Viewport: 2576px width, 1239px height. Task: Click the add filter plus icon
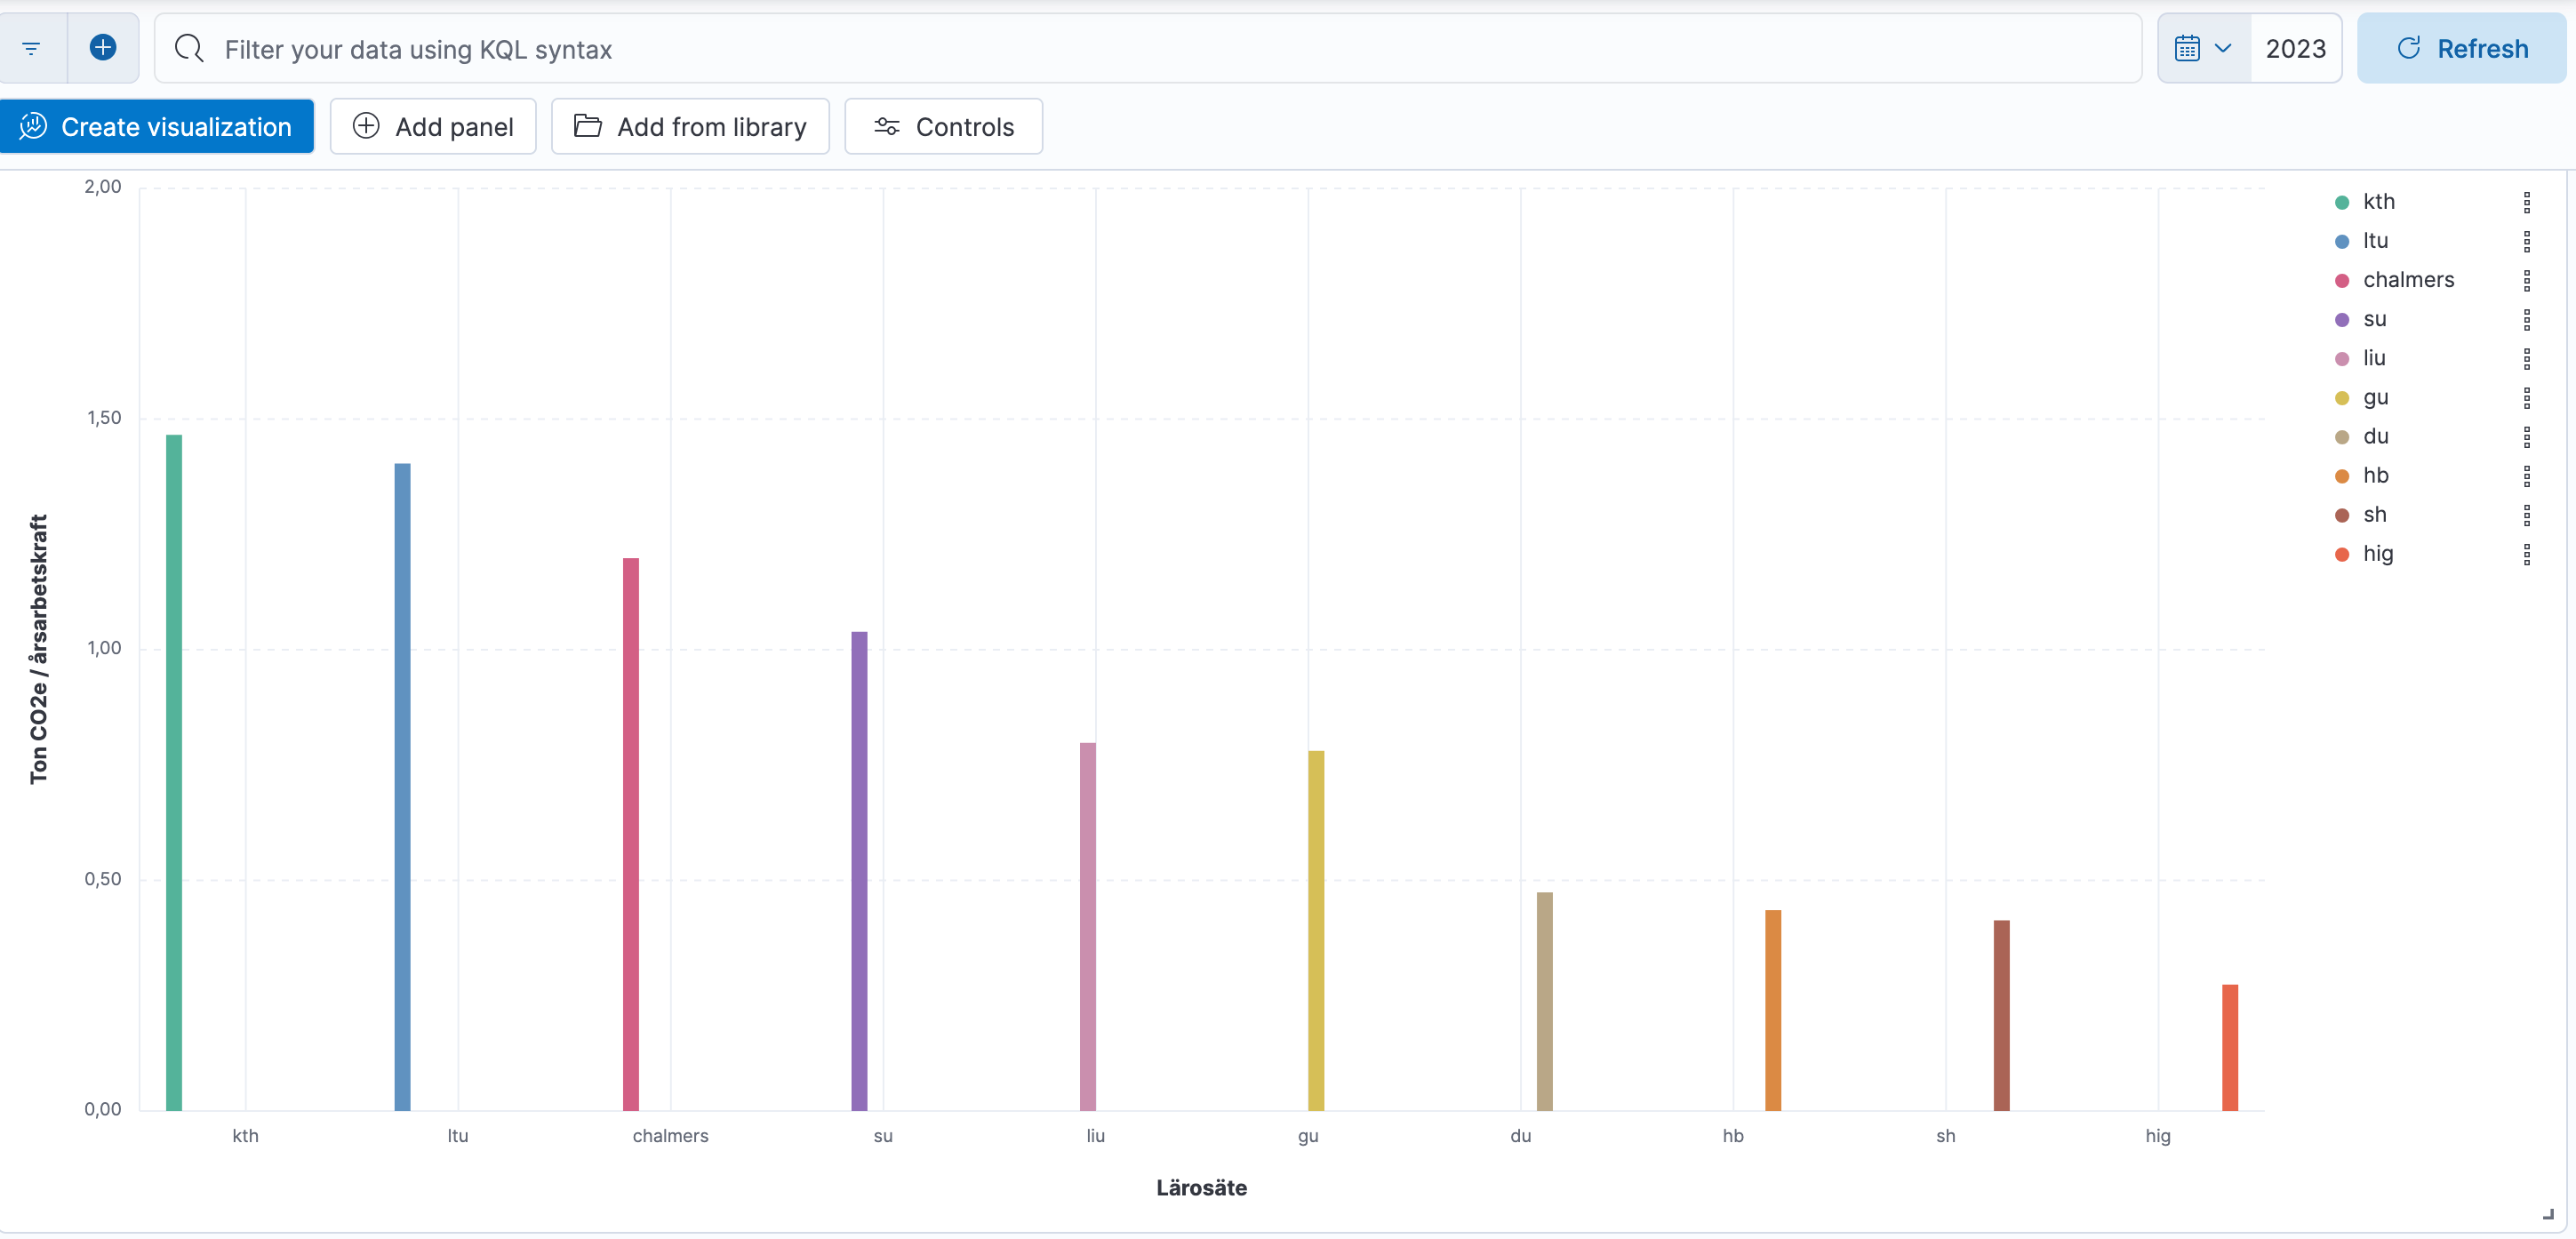coord(103,48)
